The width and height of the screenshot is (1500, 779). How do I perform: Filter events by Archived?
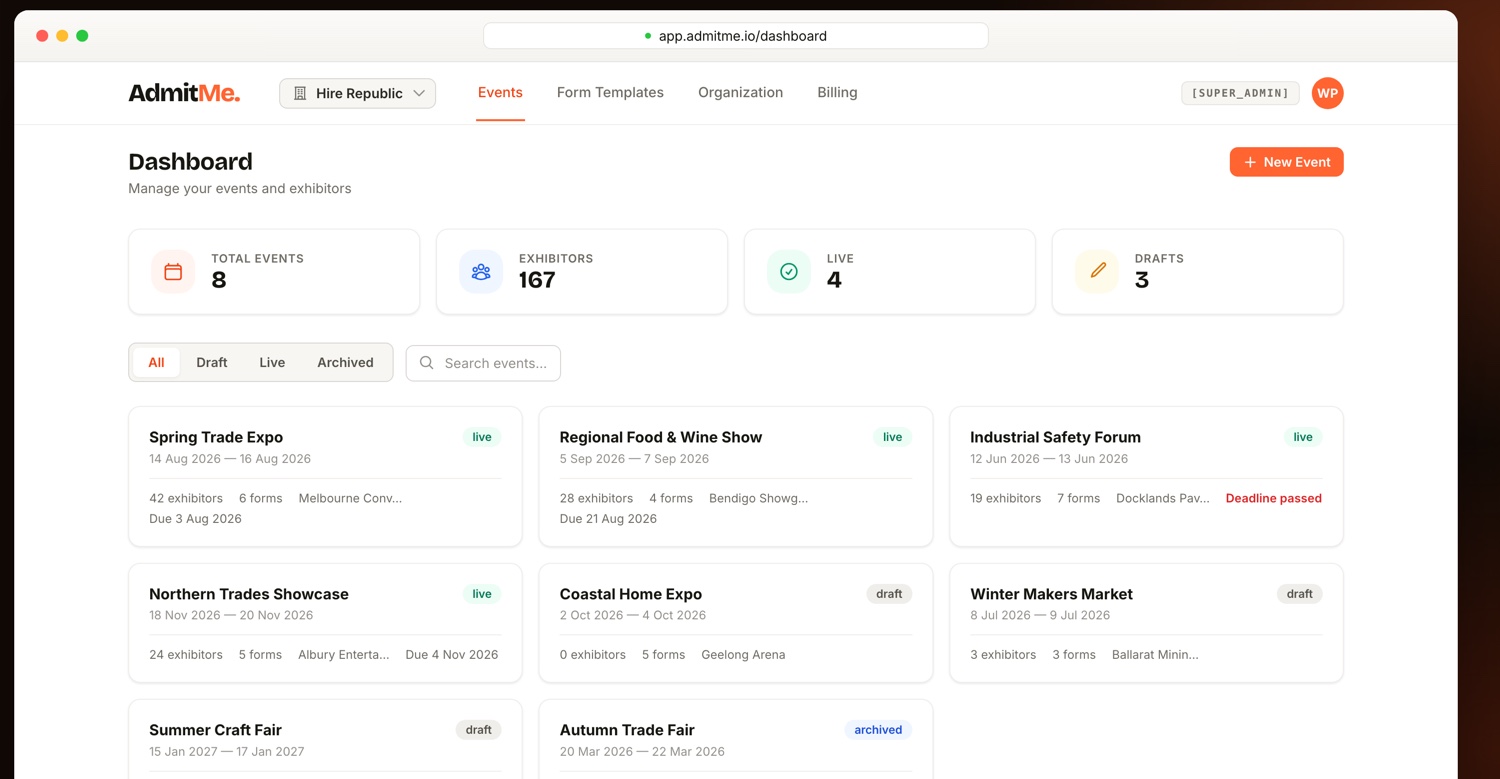(x=345, y=362)
